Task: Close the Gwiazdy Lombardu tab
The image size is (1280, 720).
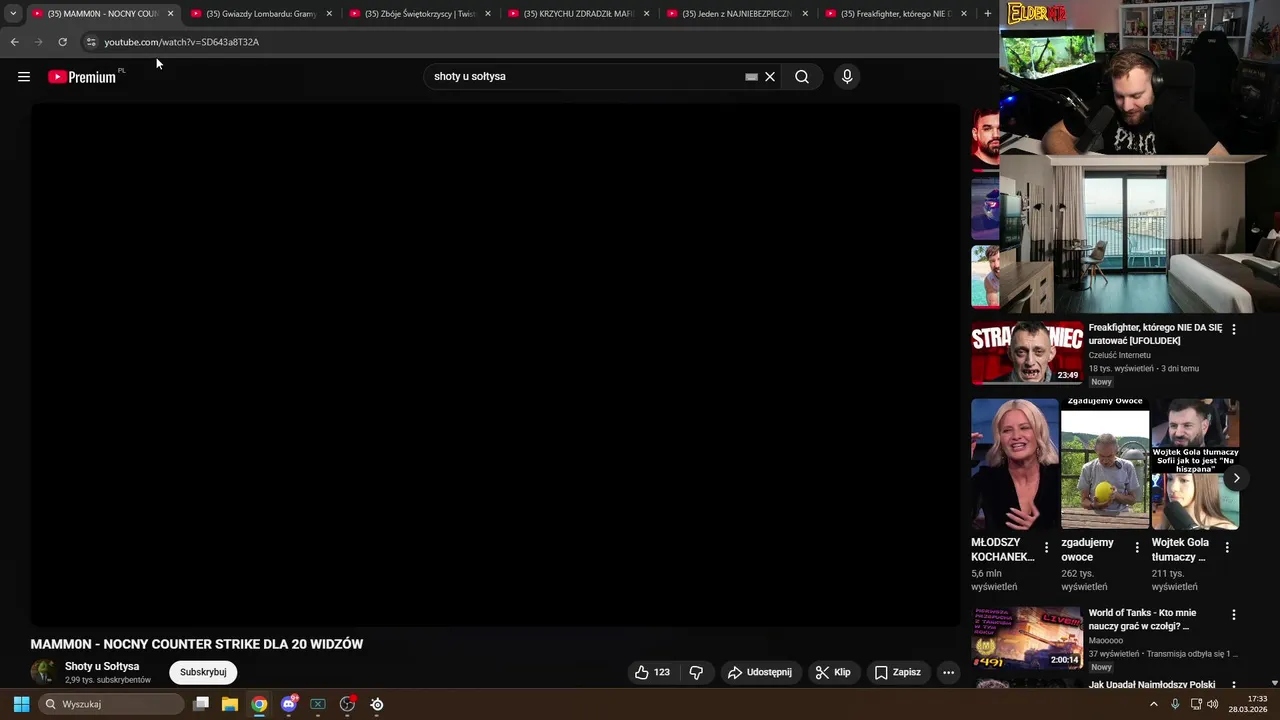Action: [x=329, y=14]
